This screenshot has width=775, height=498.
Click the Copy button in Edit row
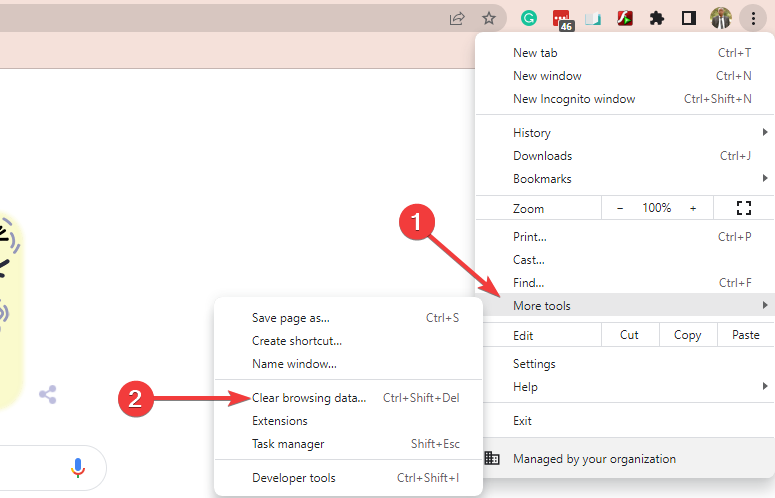coord(688,335)
